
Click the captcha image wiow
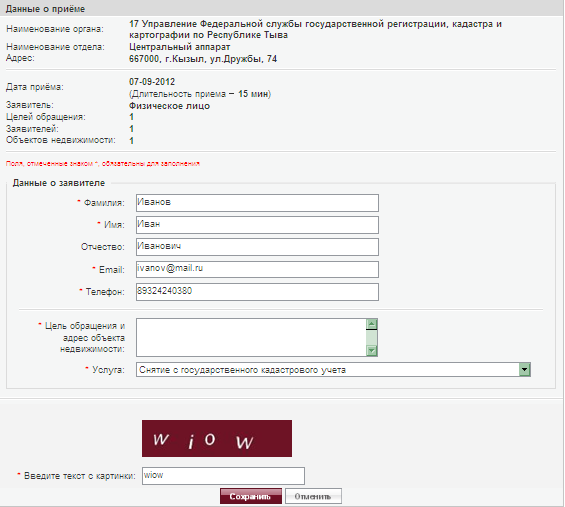tap(217, 438)
